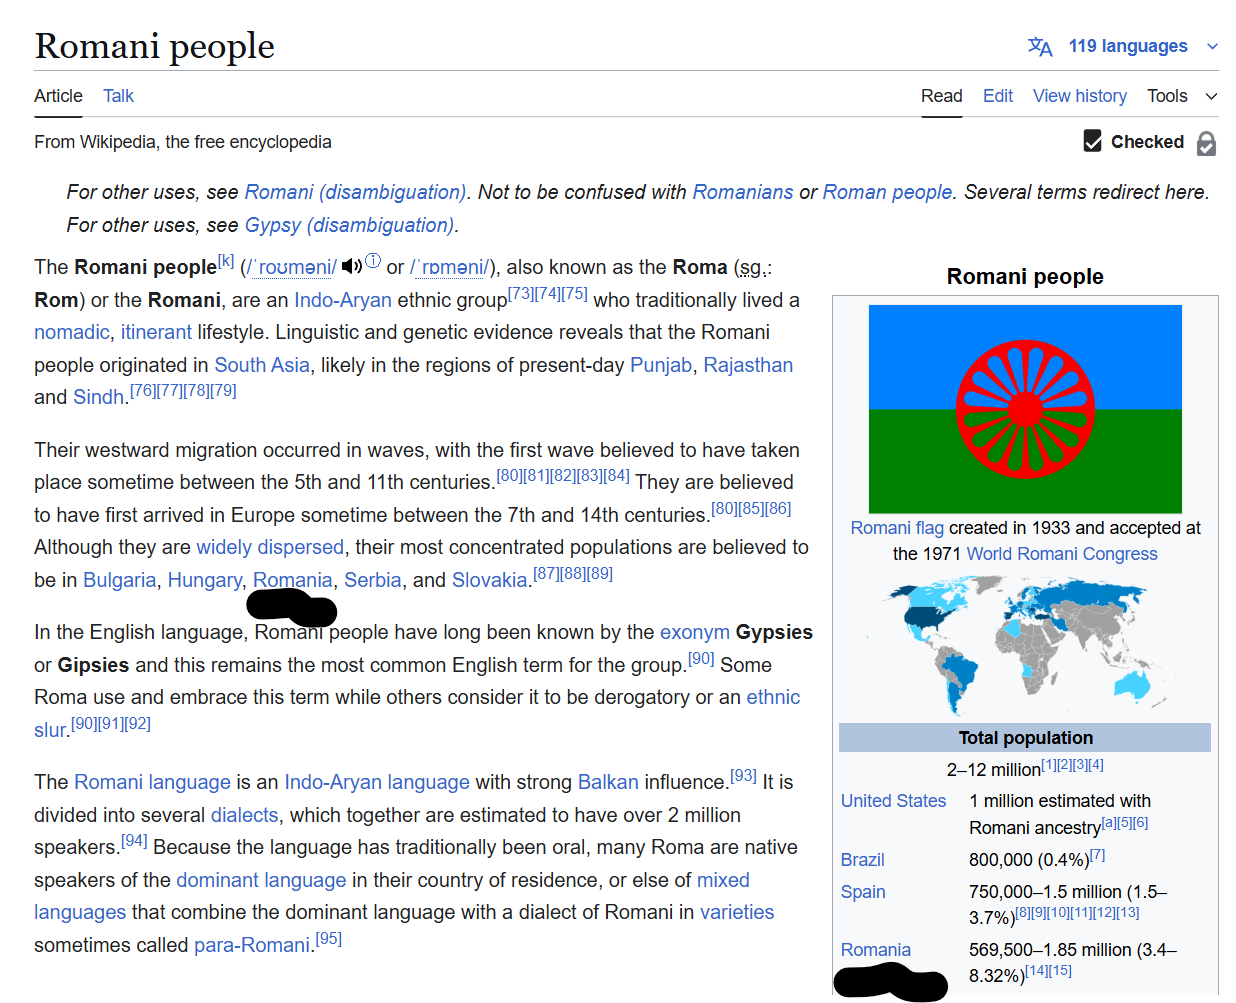
Task: Open Spain in the infobox
Action: click(863, 892)
